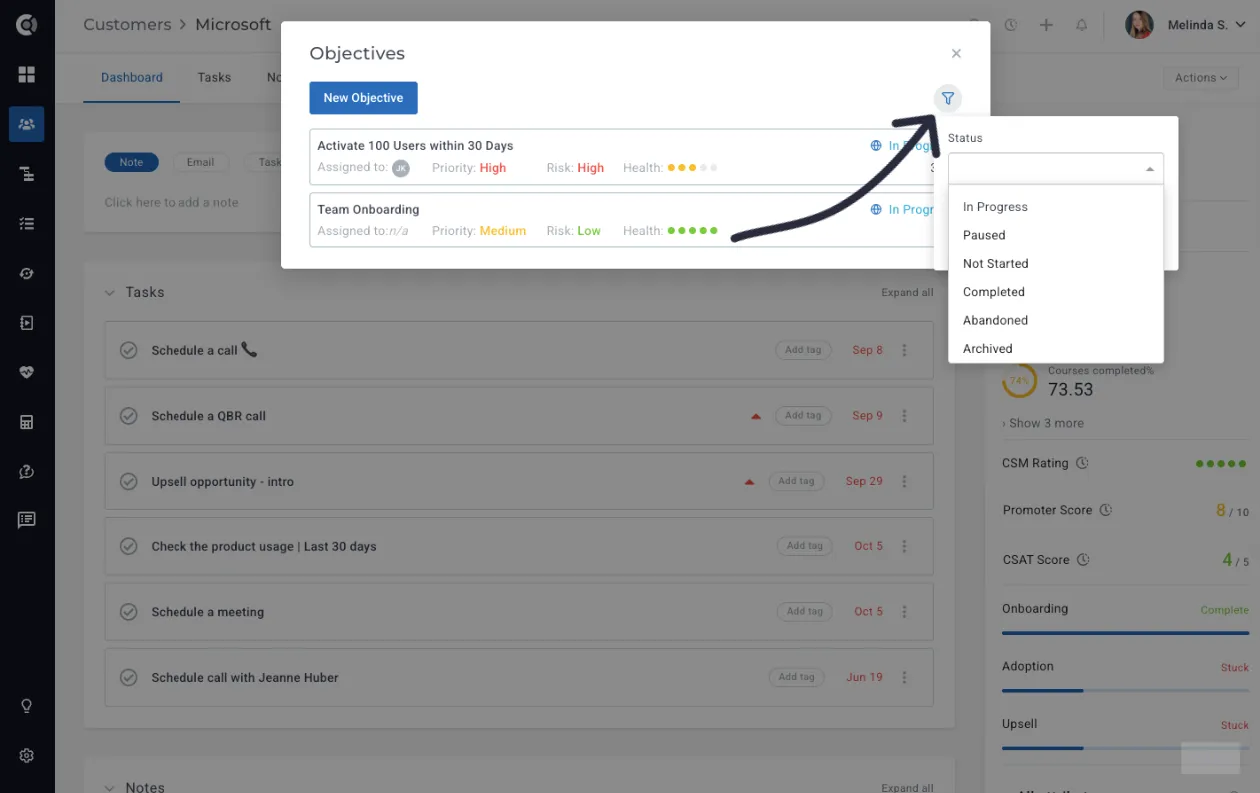Click history clock icon next to CSM Rating
Image resolution: width=1260 pixels, height=793 pixels.
pos(1082,464)
